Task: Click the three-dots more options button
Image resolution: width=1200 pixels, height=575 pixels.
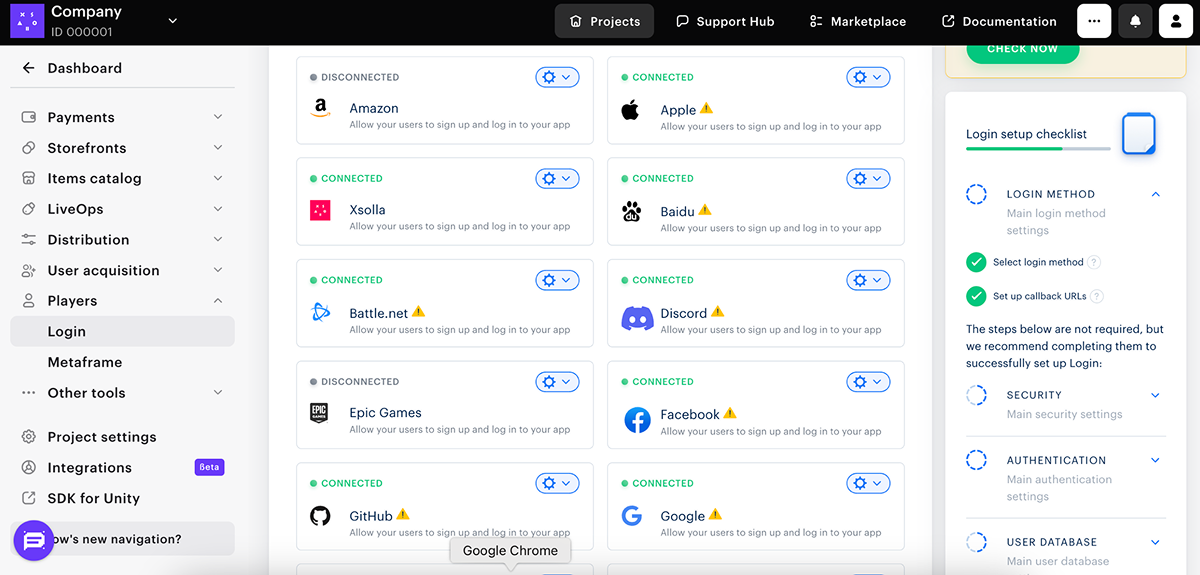Action: pos(1094,21)
